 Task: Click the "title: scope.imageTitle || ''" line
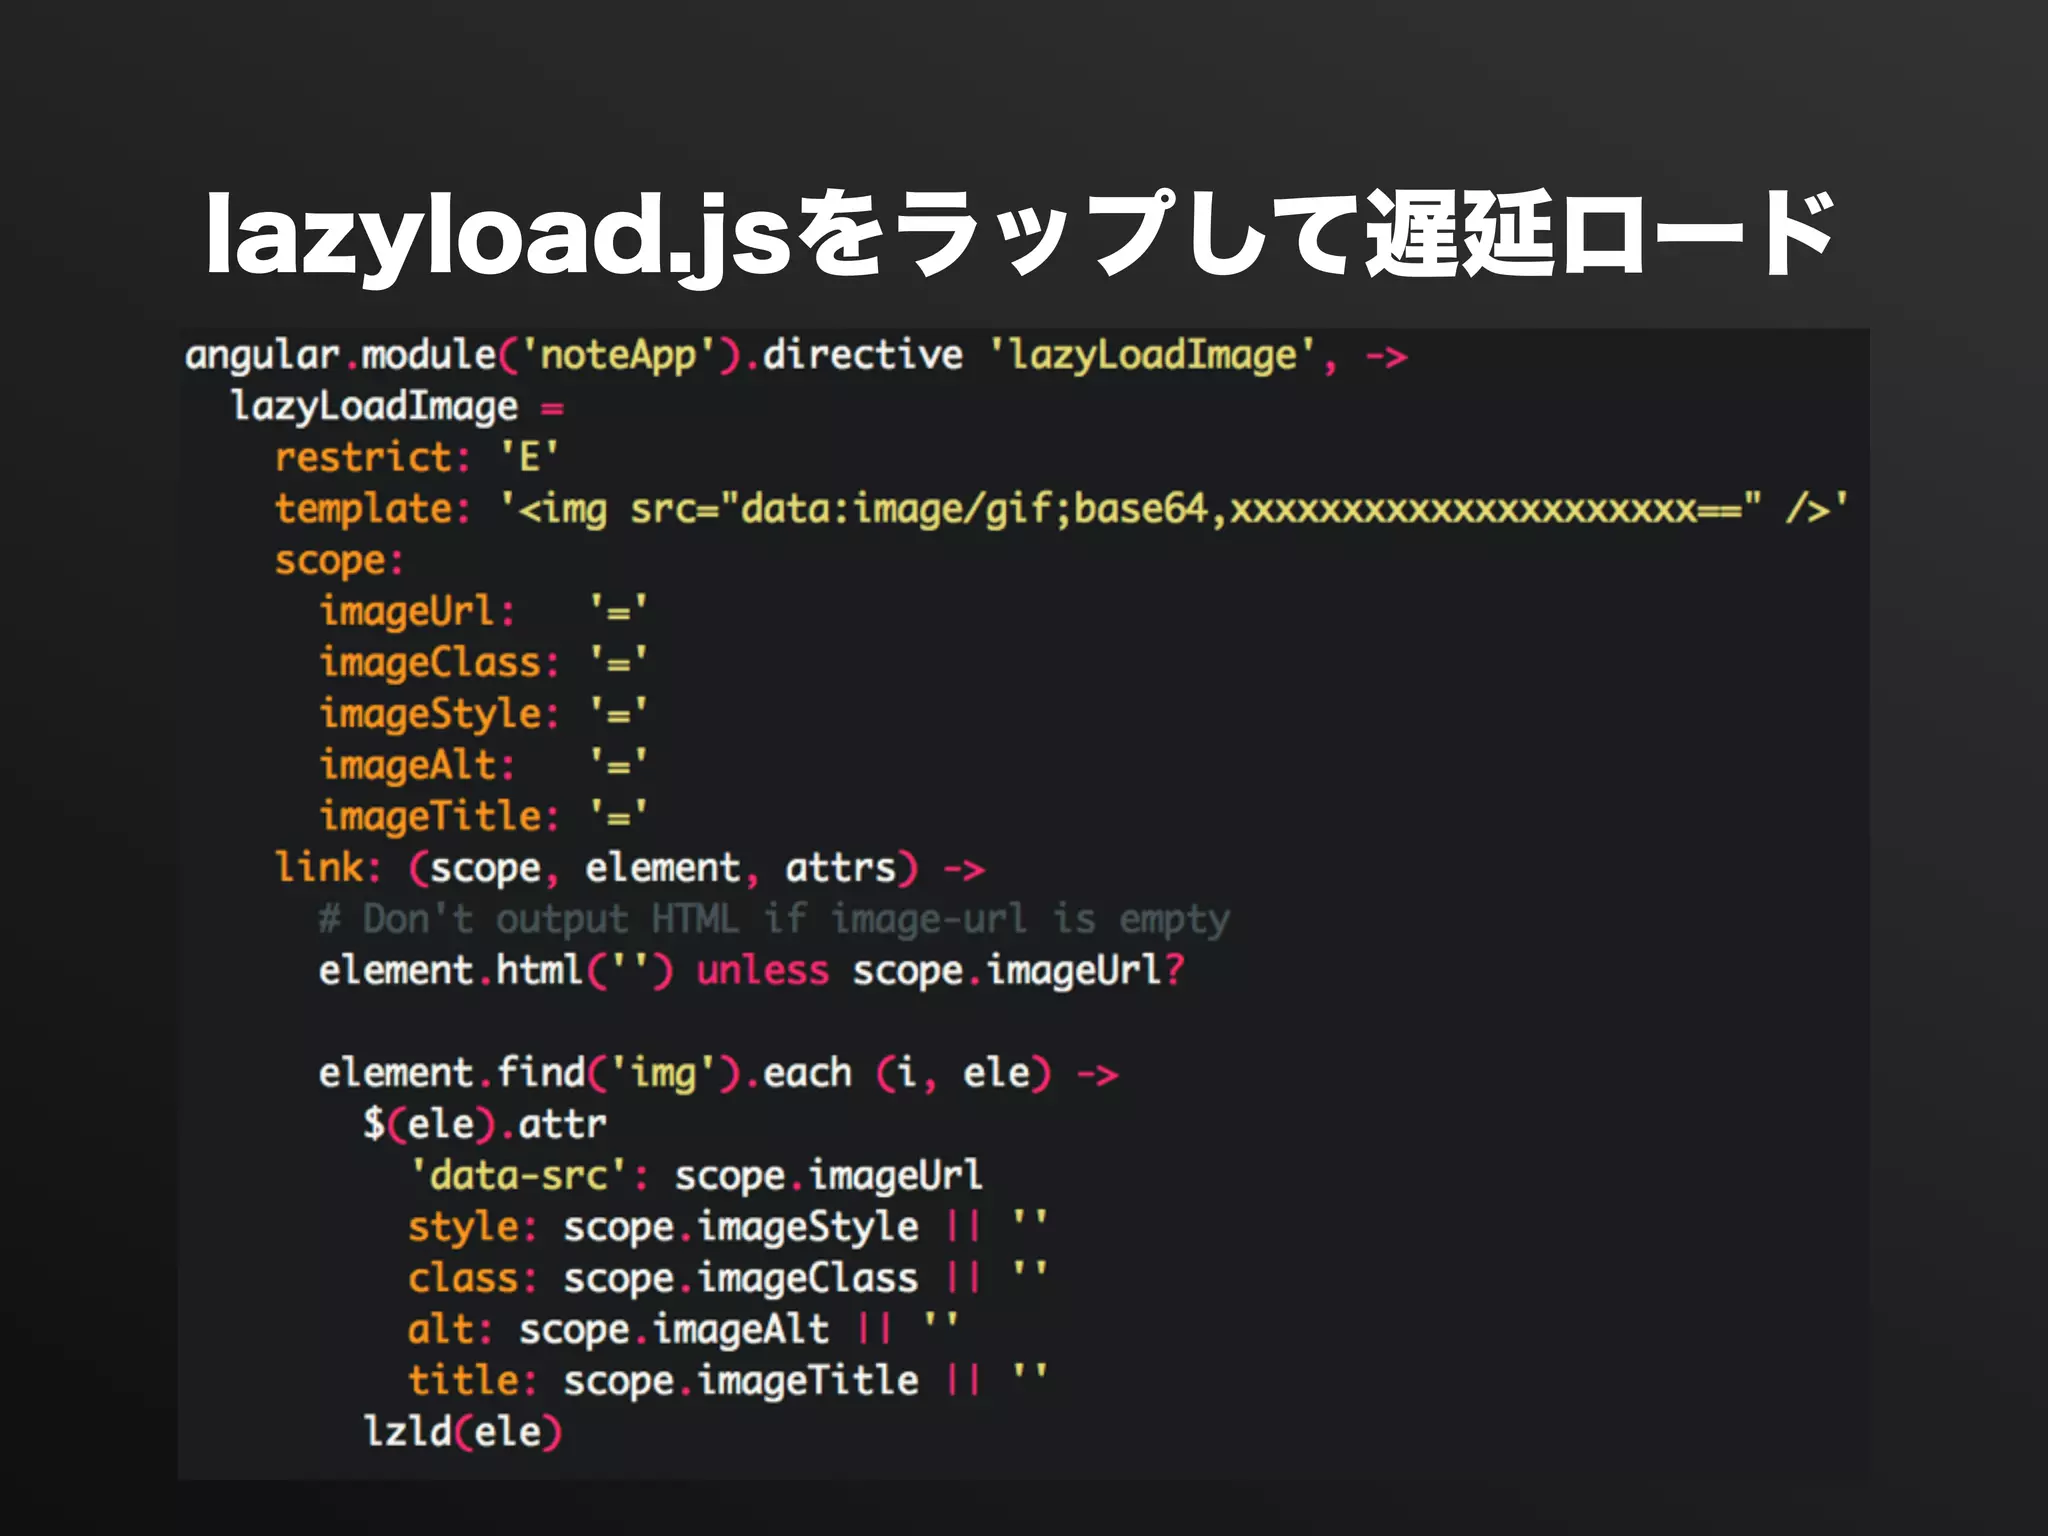pyautogui.click(x=729, y=1381)
